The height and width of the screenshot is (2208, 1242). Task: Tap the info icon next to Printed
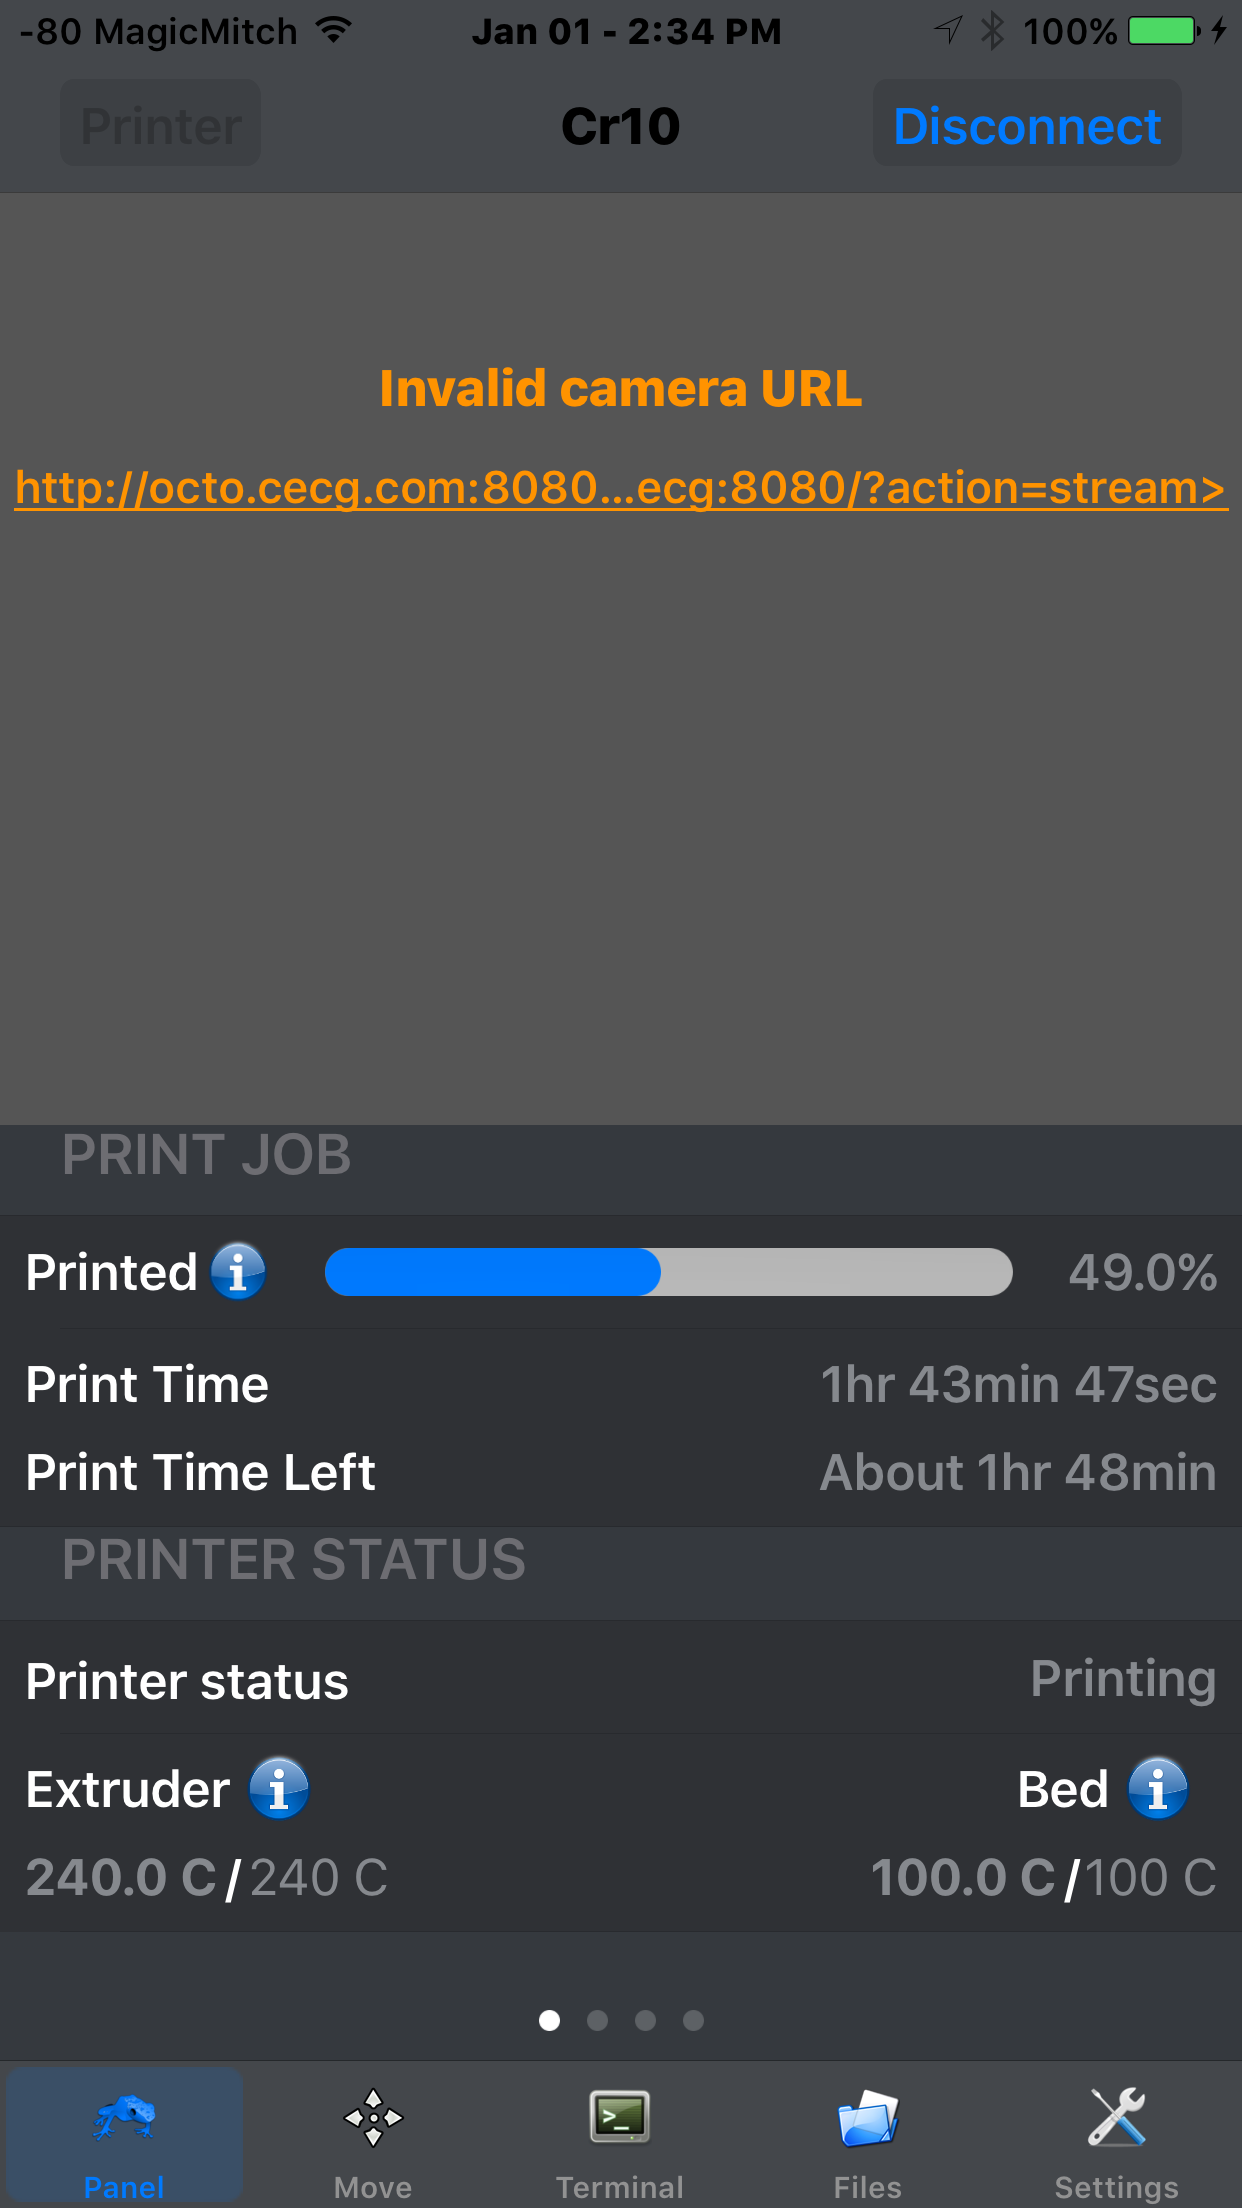(x=237, y=1271)
